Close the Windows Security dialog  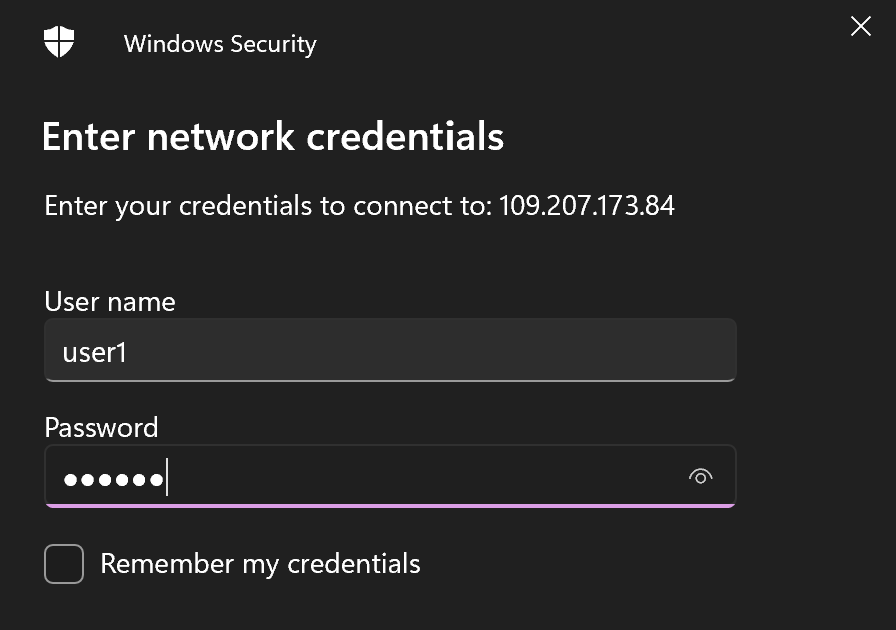861,26
